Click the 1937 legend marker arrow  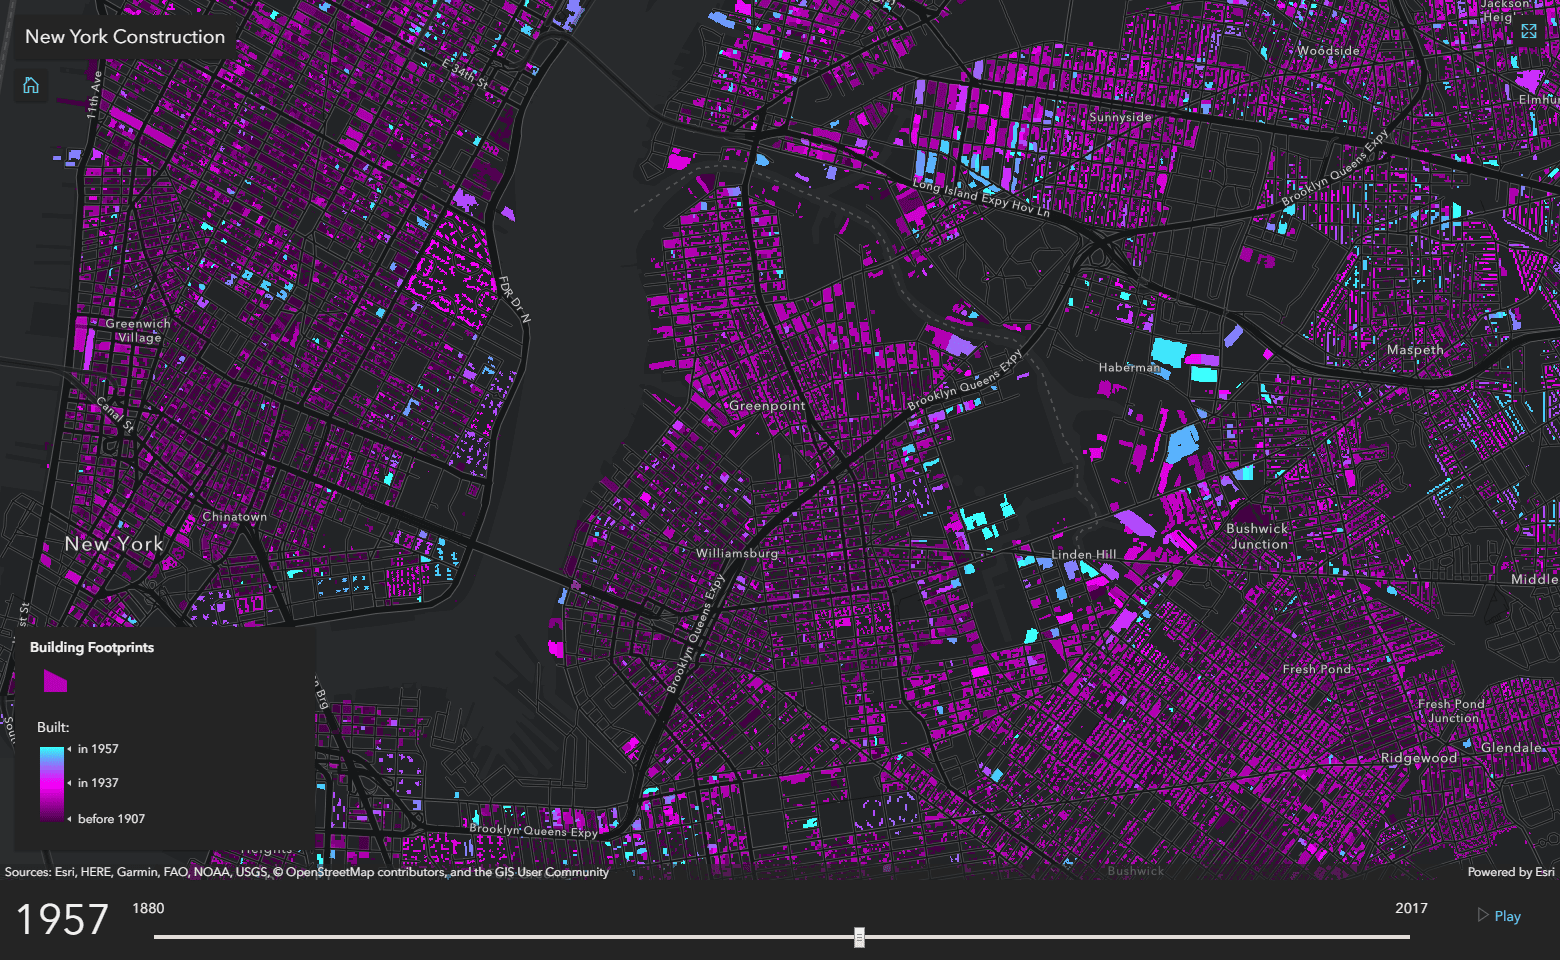pyautogui.click(x=69, y=783)
